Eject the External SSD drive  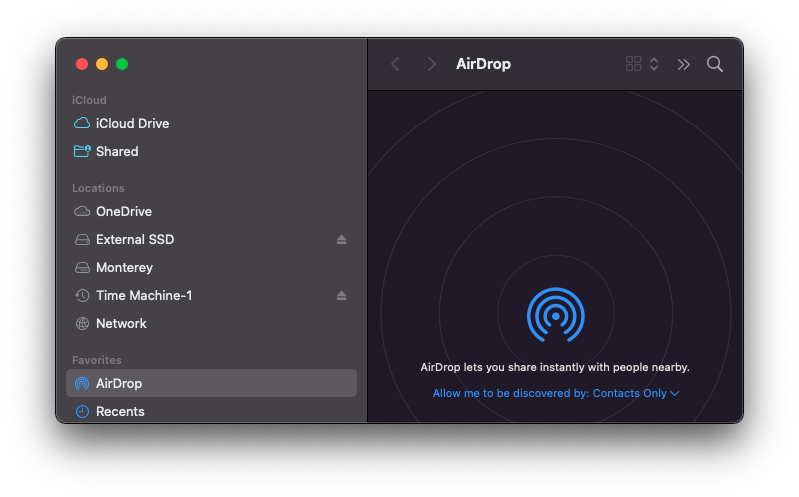(x=341, y=240)
